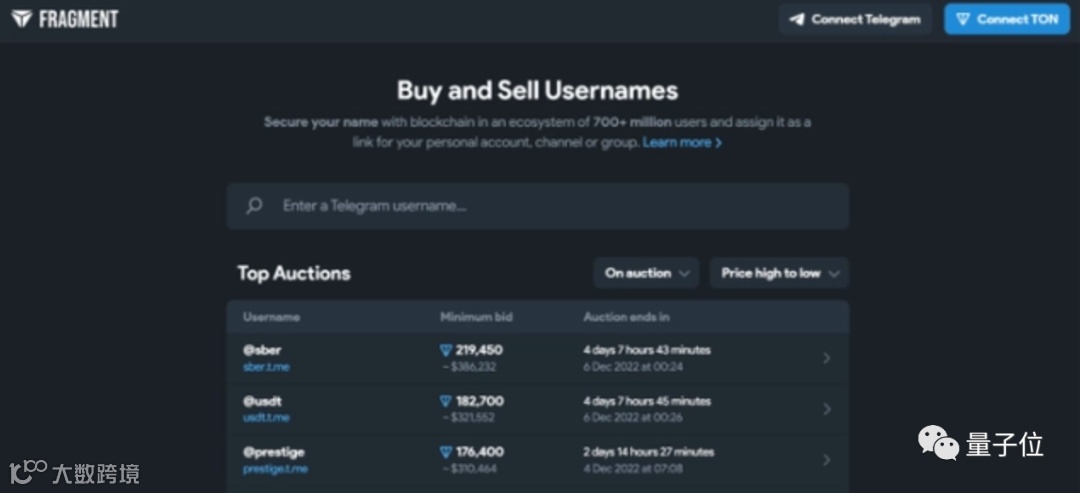This screenshot has width=1080, height=493.
Task: Open the Learn more link
Action: [x=682, y=143]
